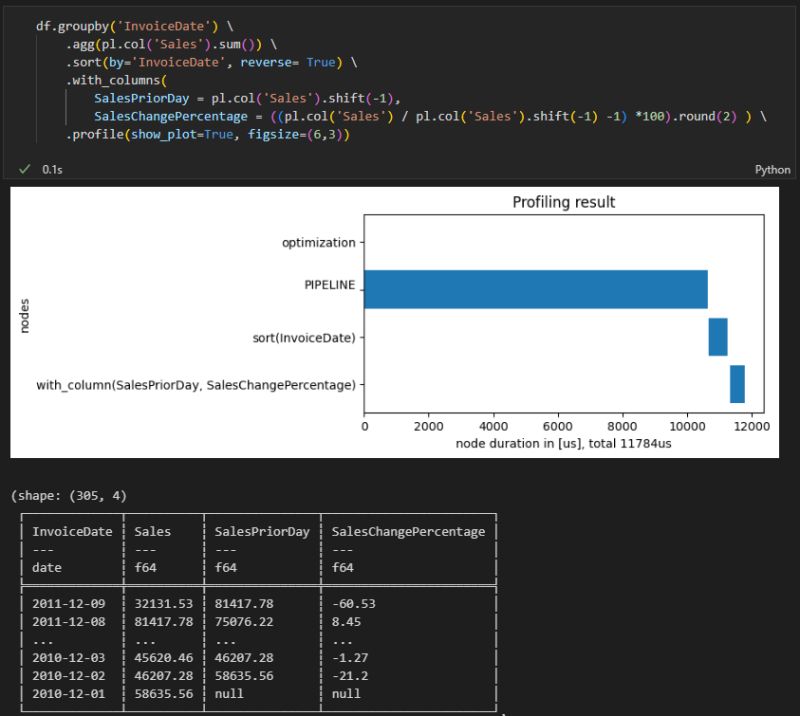This screenshot has width=800, height=716.
Task: Click the 2010-12-02 date cell
Action: [x=69, y=676]
